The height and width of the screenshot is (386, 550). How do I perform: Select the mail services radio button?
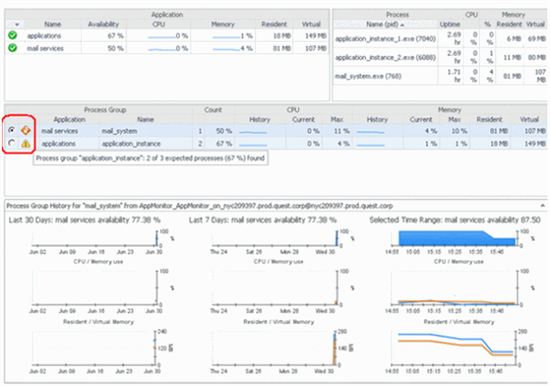(x=12, y=130)
